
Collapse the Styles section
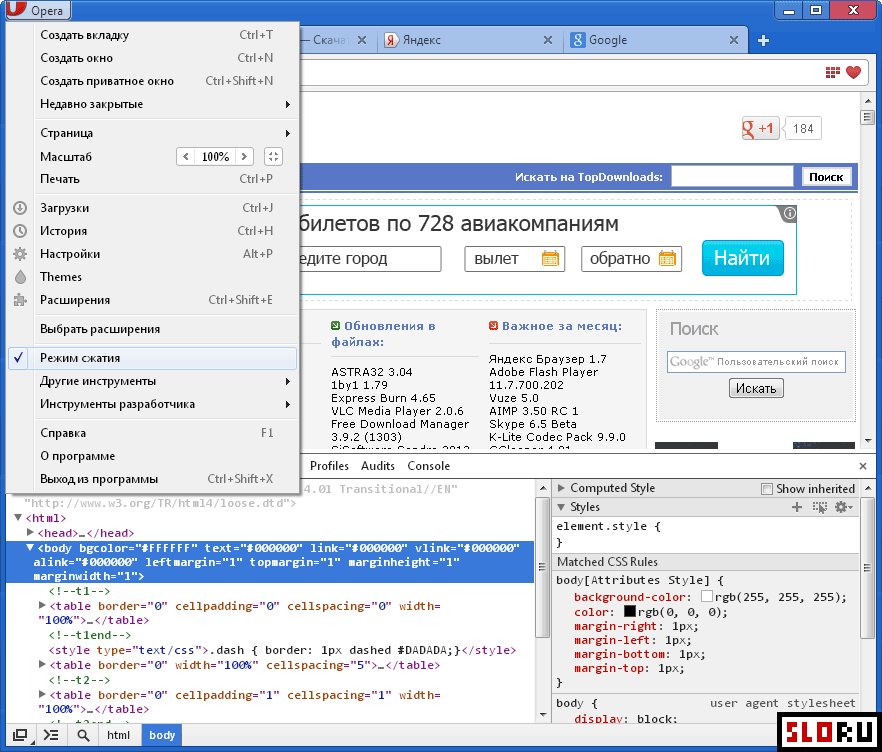[x=561, y=507]
